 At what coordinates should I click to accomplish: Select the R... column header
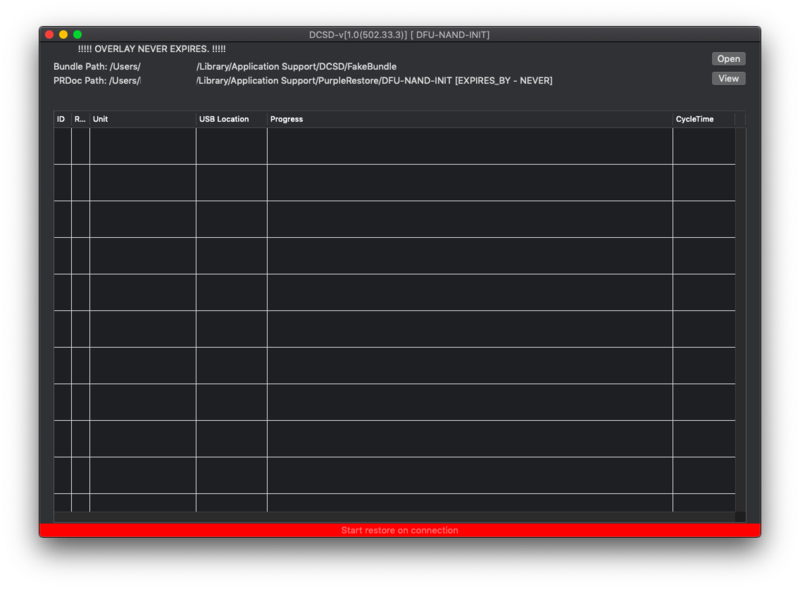80,119
